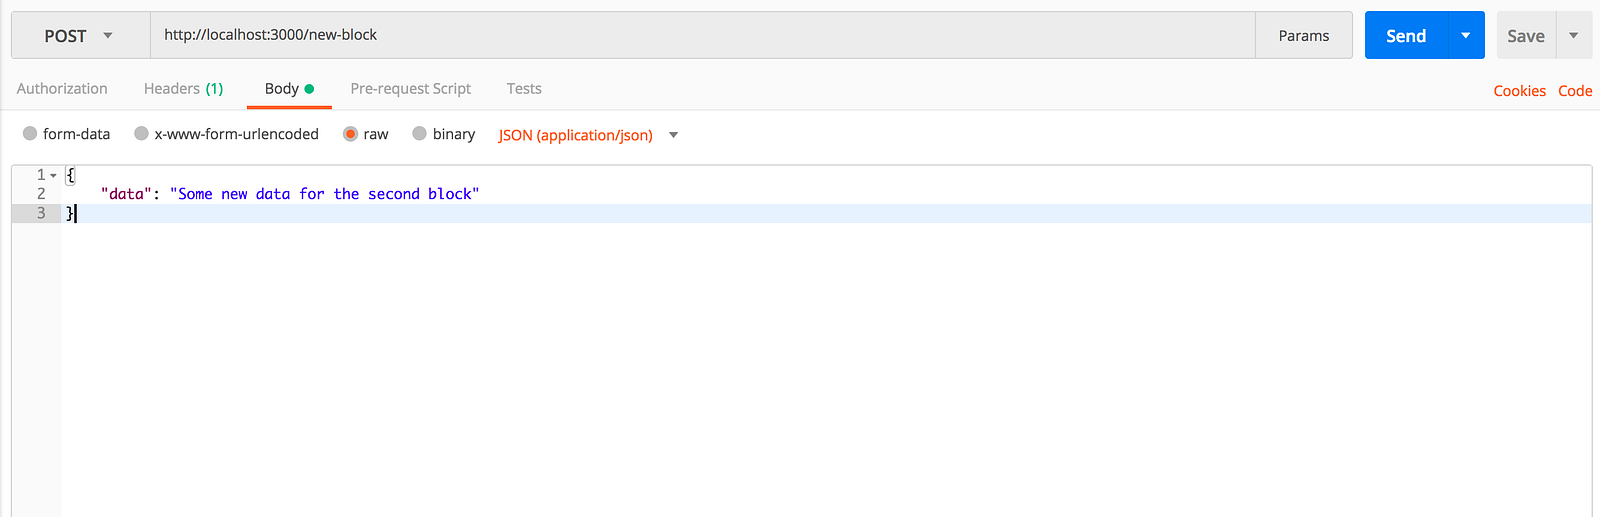Image resolution: width=1600 pixels, height=517 pixels.
Task: Select the form-data radio button
Action: 30,133
